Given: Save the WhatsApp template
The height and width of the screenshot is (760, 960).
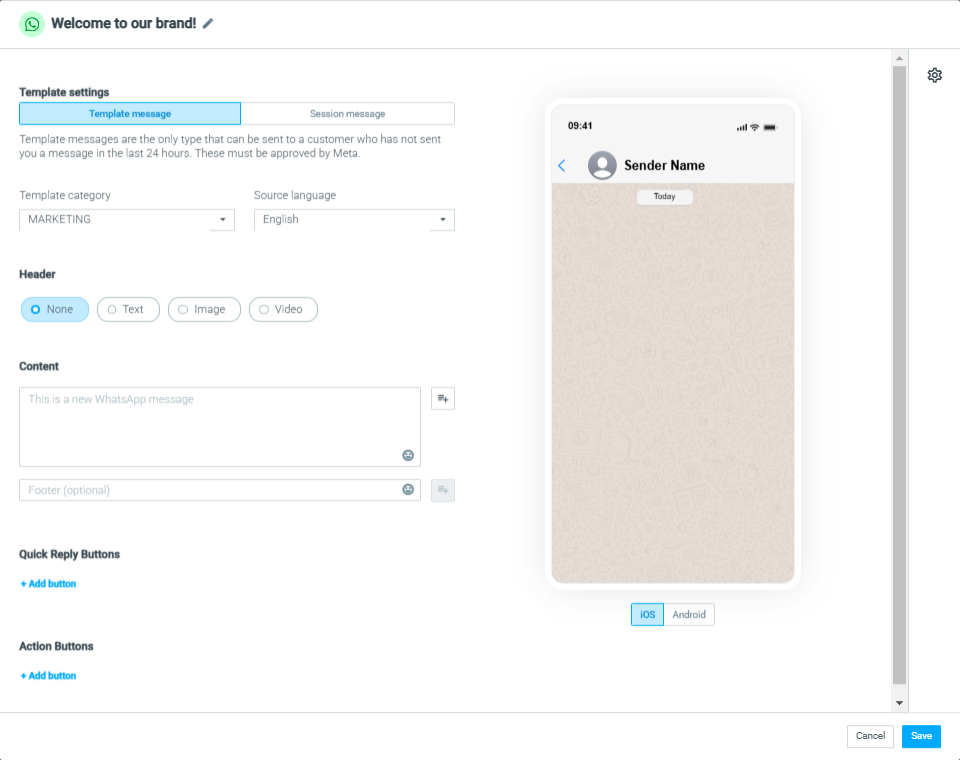Looking at the screenshot, I should click(x=921, y=736).
